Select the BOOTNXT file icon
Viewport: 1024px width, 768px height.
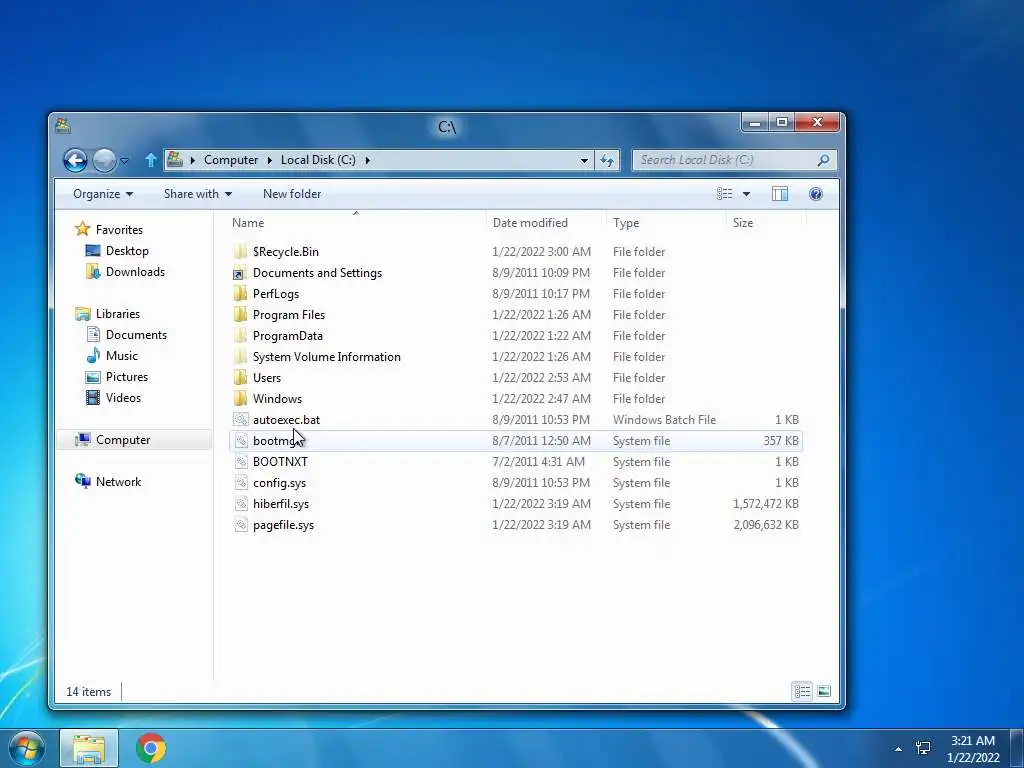pos(240,462)
